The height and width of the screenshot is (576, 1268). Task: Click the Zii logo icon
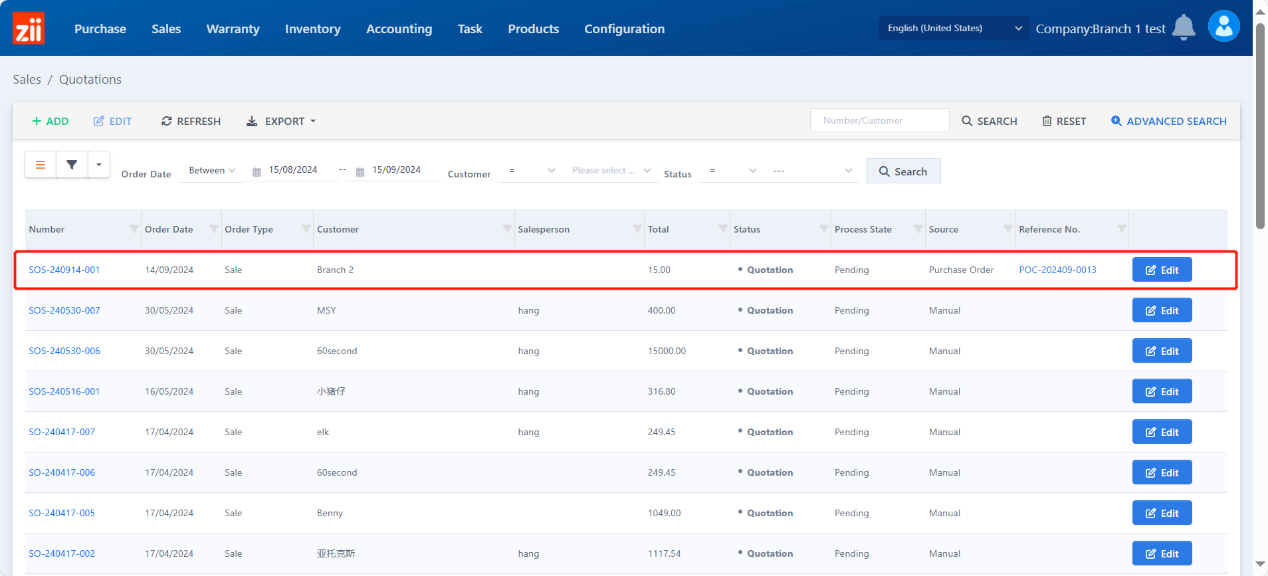(x=28, y=28)
